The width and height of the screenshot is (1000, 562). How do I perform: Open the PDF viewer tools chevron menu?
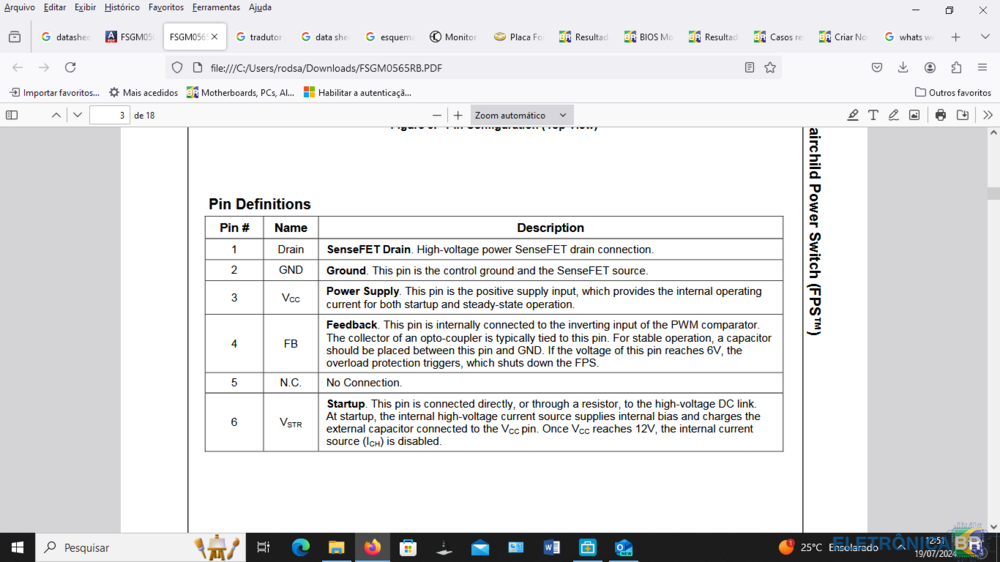[987, 115]
